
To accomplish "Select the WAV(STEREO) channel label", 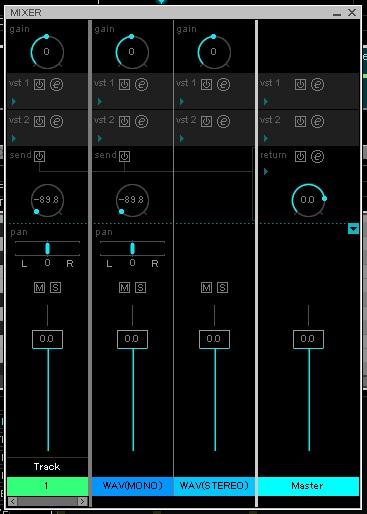I will click(214, 486).
